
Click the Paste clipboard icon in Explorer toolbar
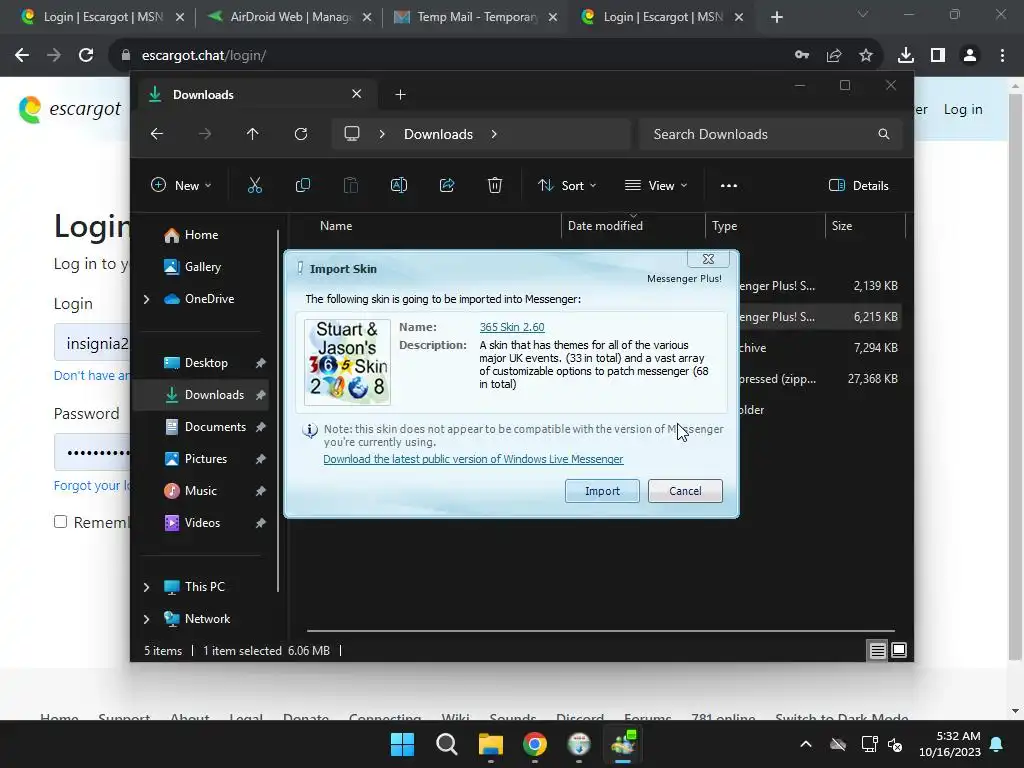[351, 185]
